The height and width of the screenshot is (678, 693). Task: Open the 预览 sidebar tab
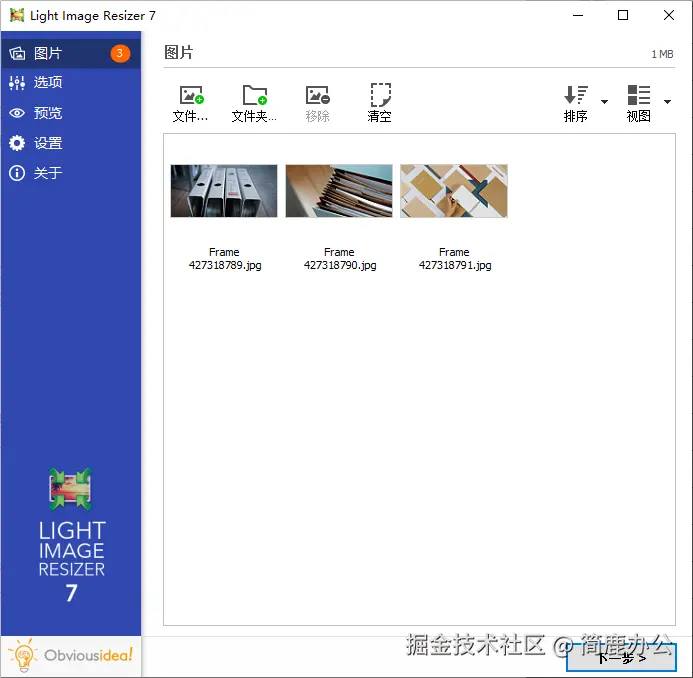pyautogui.click(x=71, y=113)
